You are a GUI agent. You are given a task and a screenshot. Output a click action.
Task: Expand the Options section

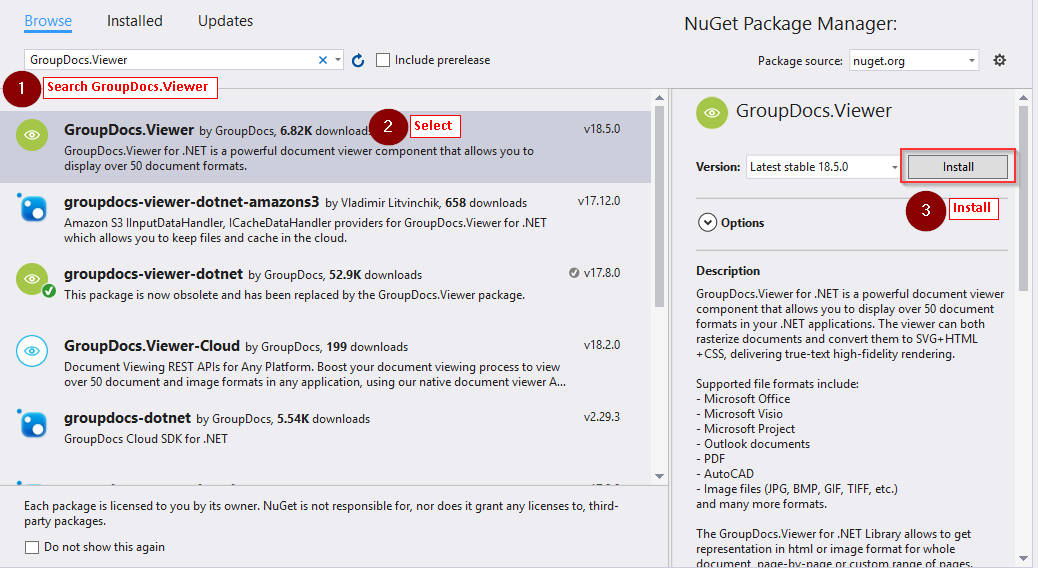[x=708, y=223]
